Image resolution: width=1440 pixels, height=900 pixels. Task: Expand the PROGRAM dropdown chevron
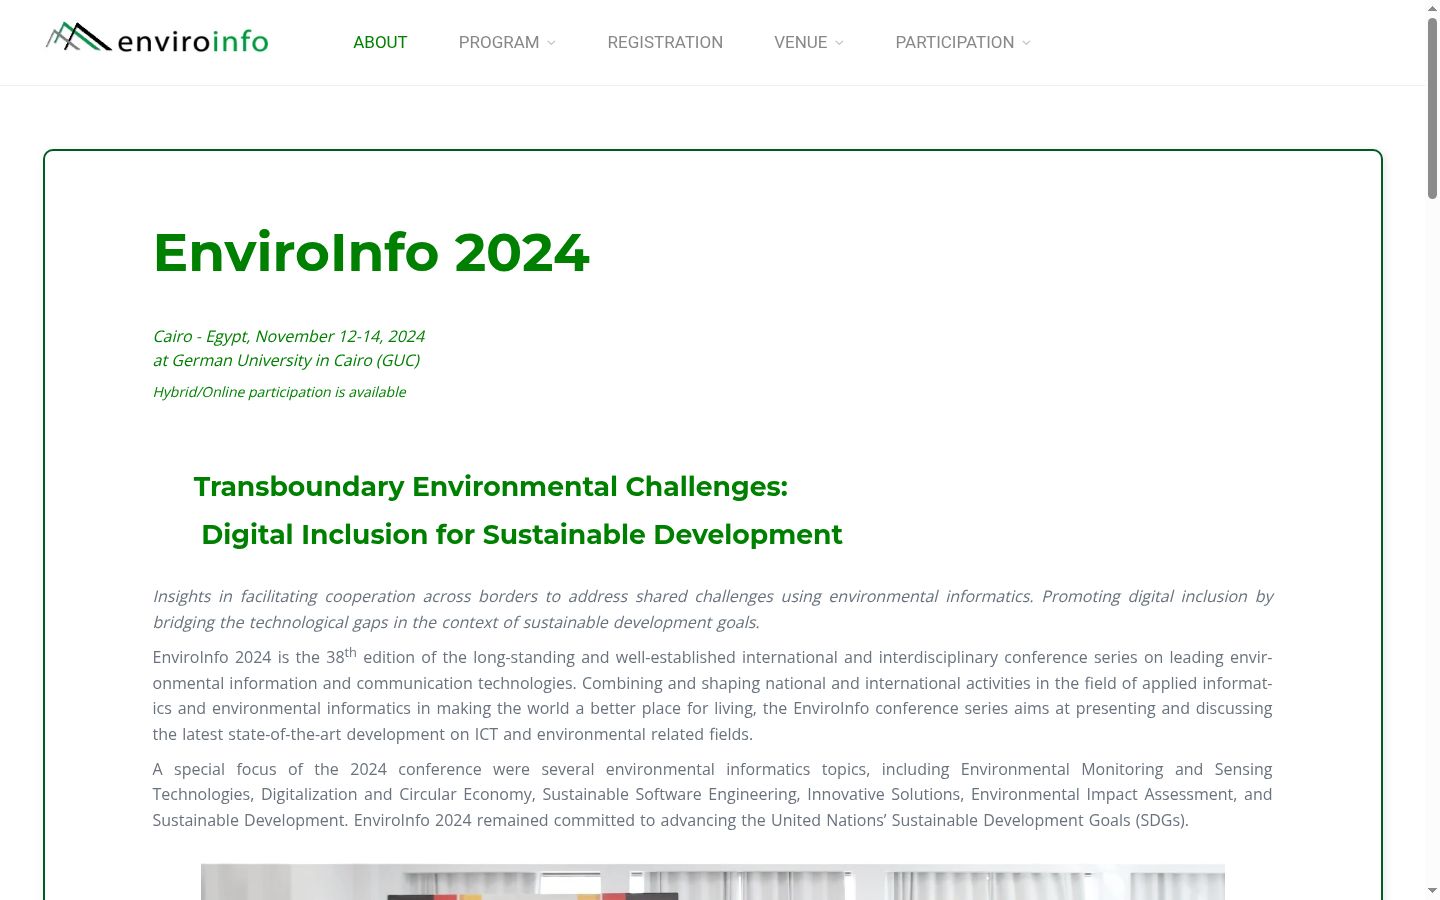click(x=551, y=43)
